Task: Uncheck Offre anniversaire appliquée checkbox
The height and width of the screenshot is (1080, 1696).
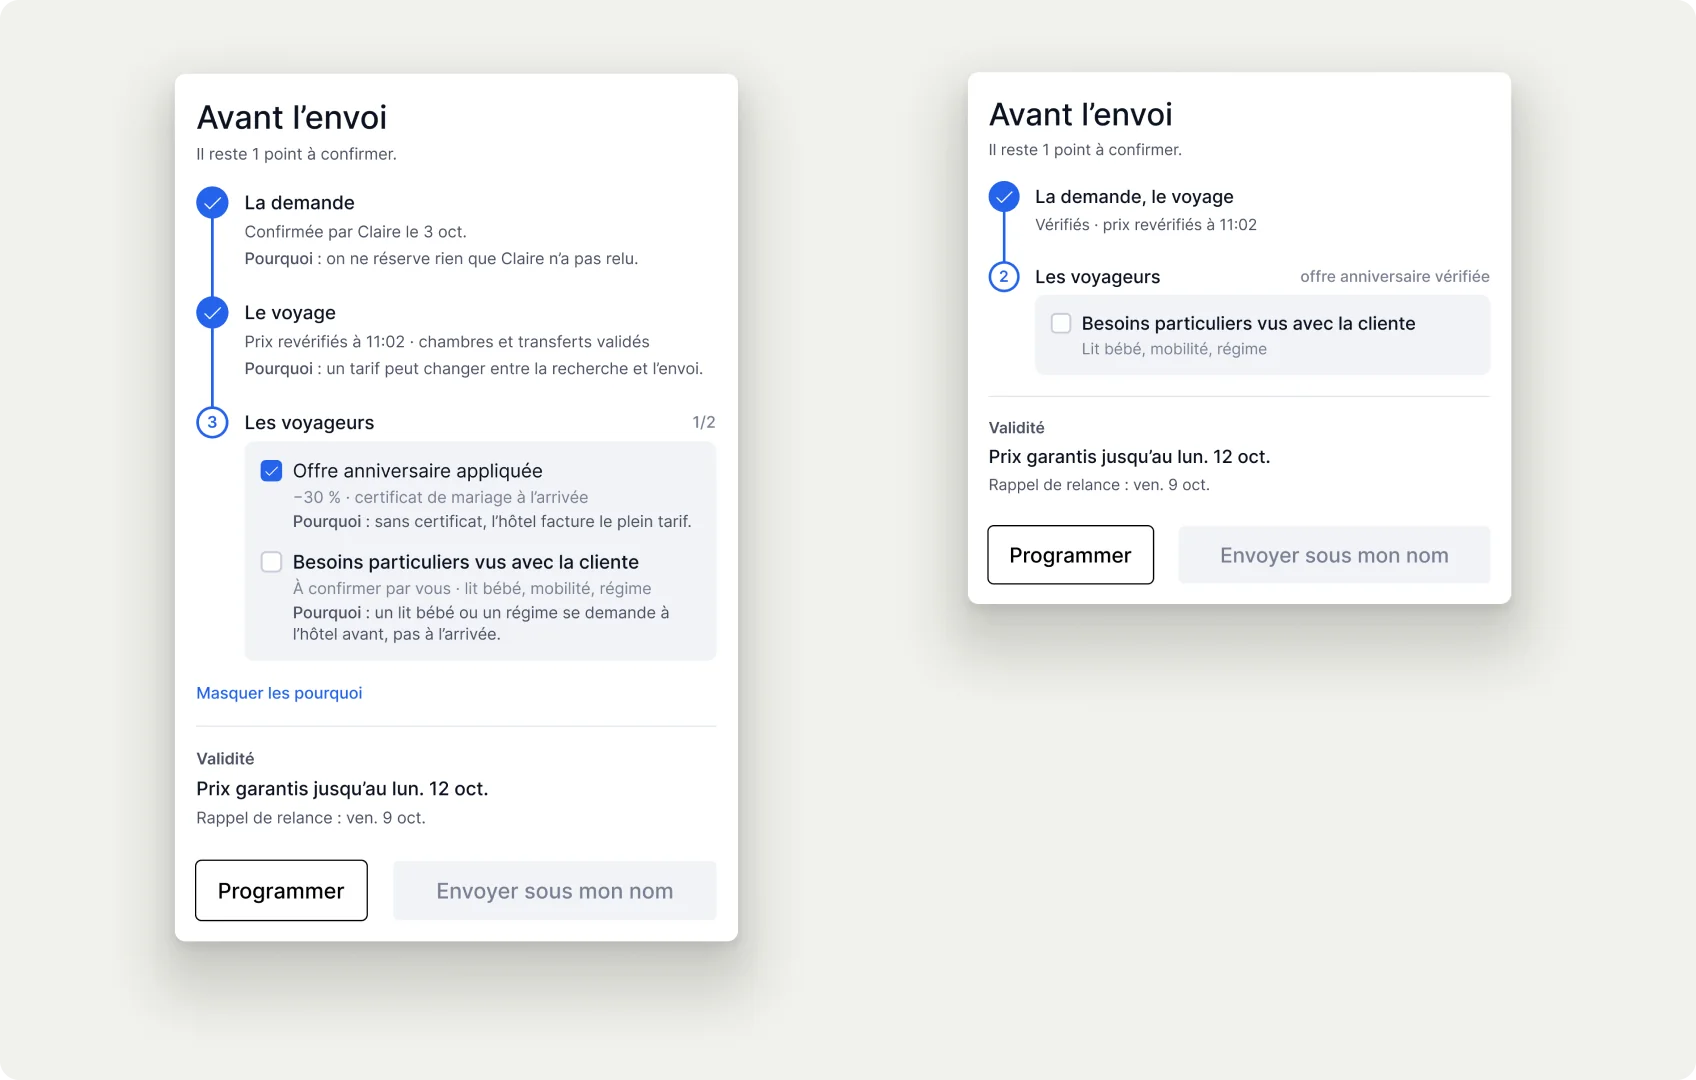Action: pos(271,471)
